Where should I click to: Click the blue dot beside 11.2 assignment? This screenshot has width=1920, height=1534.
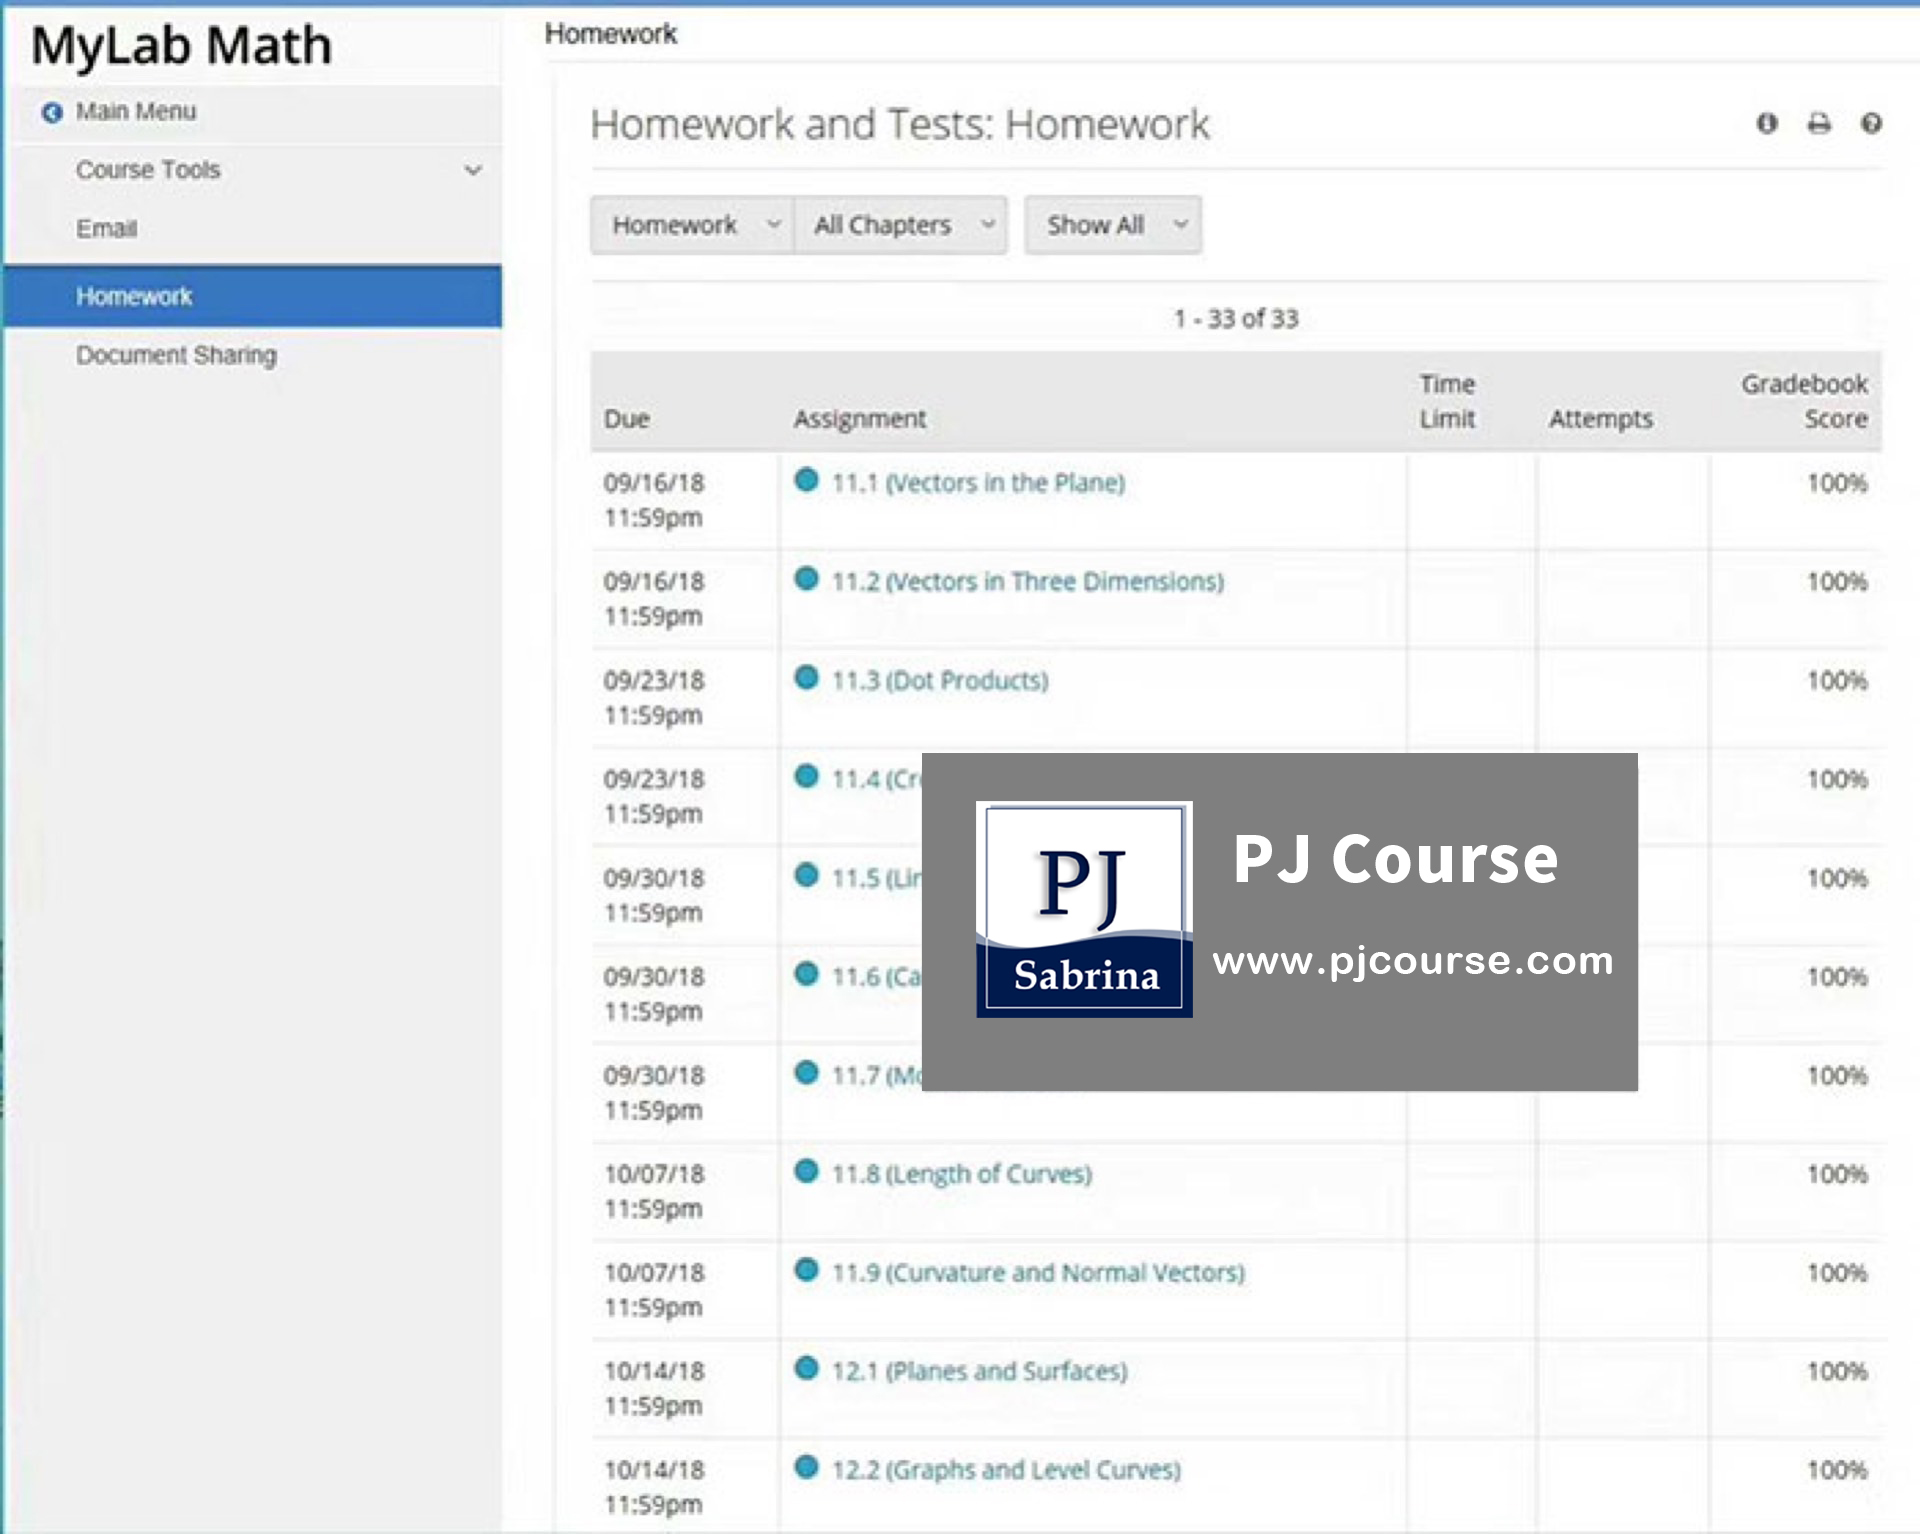[x=806, y=579]
